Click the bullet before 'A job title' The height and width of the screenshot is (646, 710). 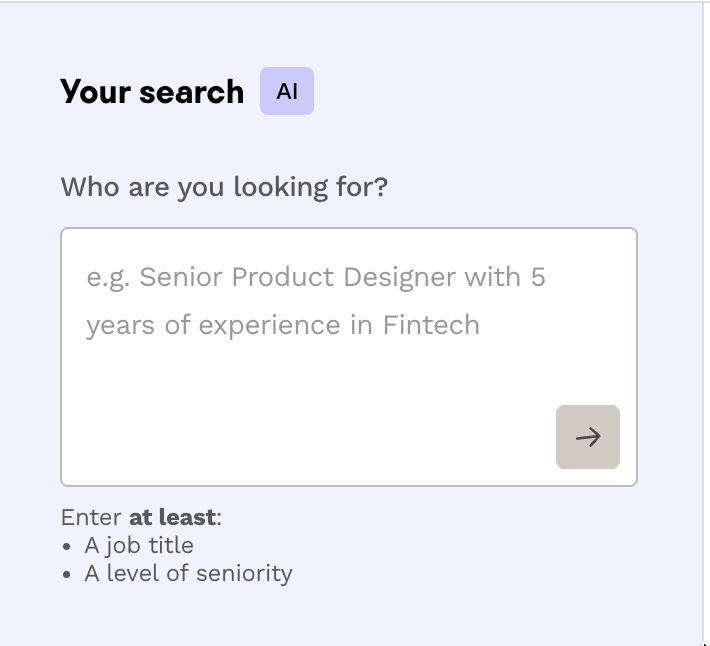[x=67, y=547]
